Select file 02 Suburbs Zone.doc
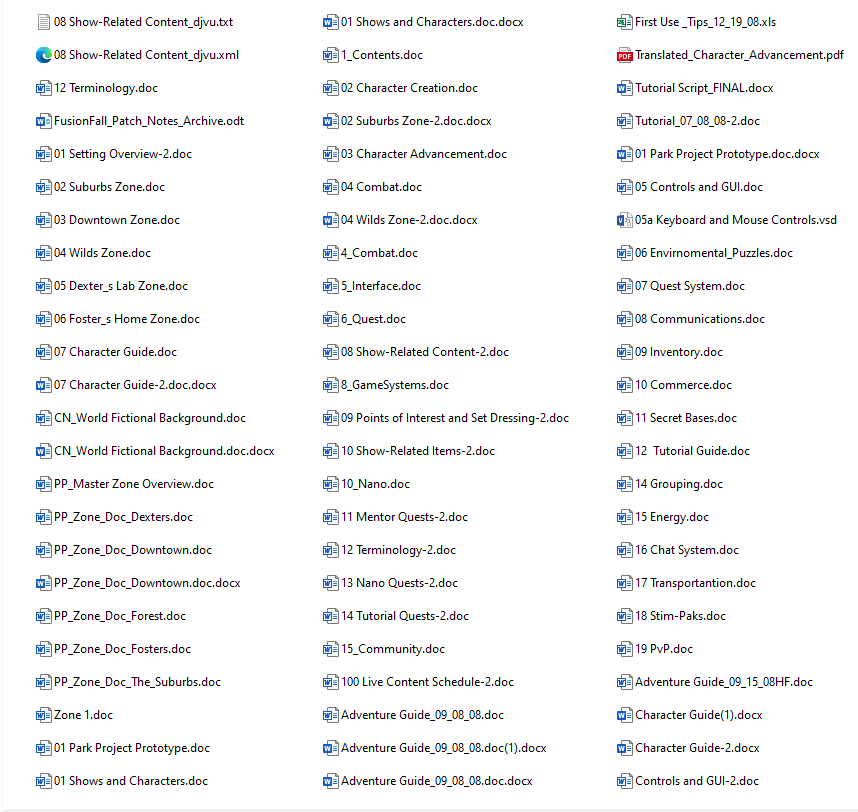The image size is (858, 812). tap(100, 187)
